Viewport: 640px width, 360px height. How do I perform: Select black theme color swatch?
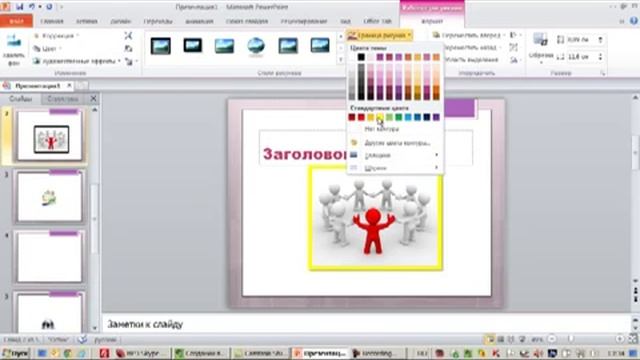(361, 57)
